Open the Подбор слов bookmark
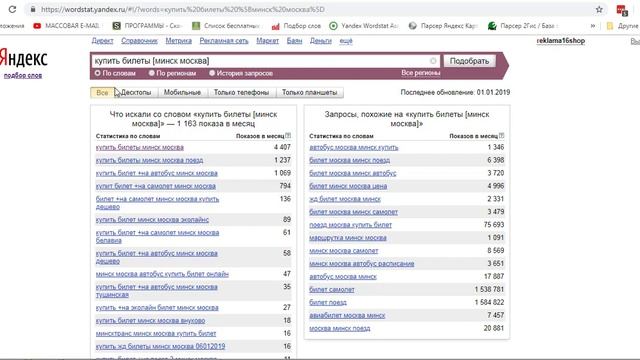Screen dimensions: 640x360 (296, 26)
